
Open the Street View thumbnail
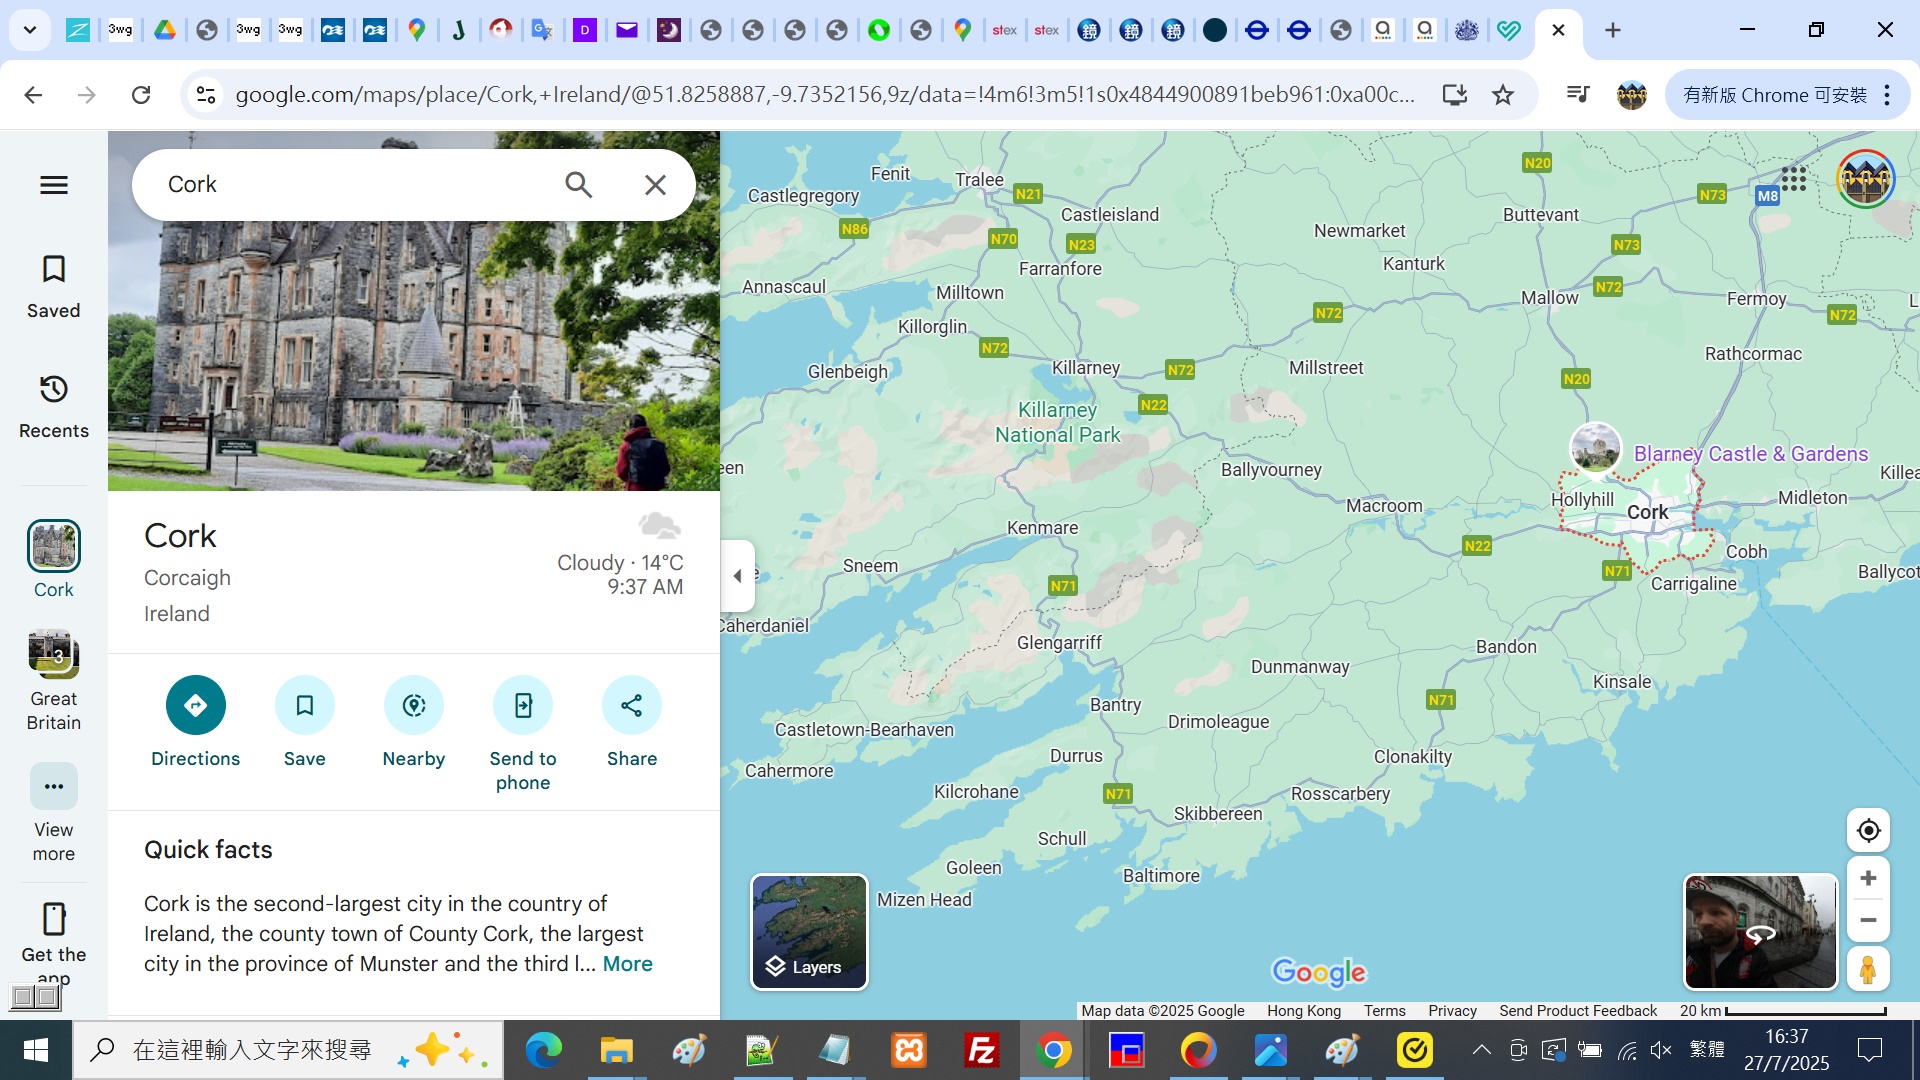(x=1760, y=932)
